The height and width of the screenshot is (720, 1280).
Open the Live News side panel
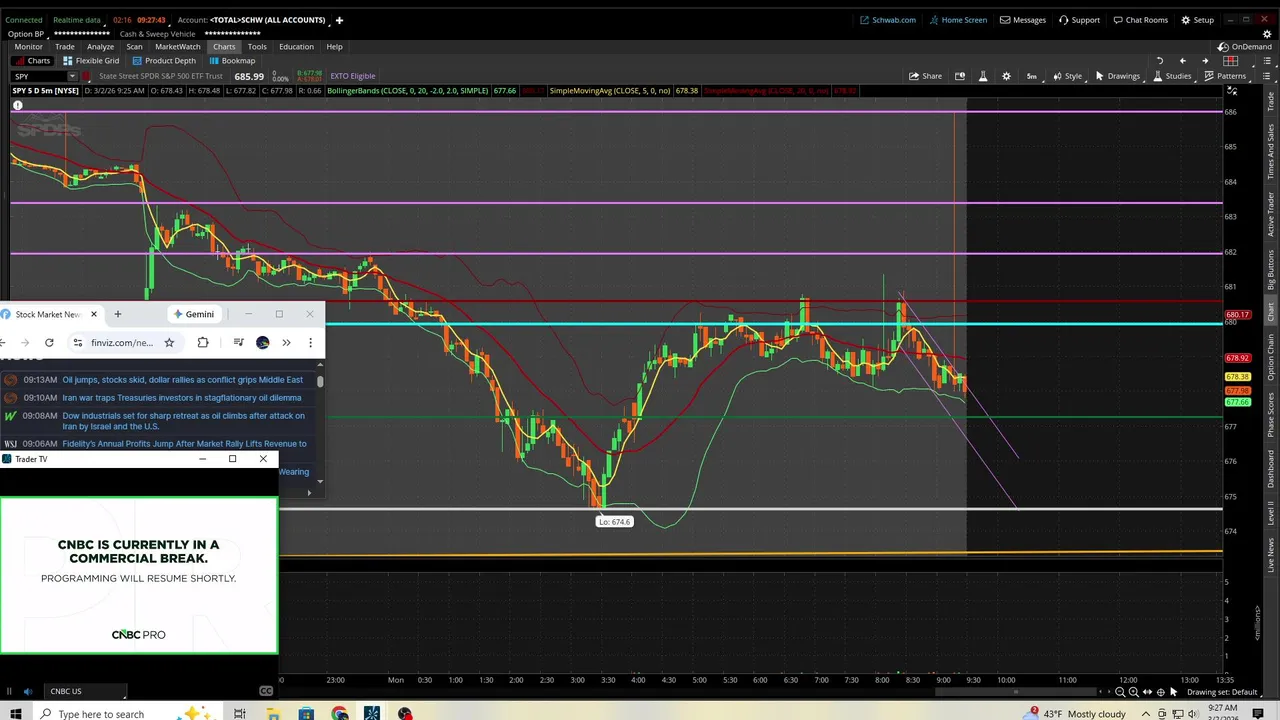pyautogui.click(x=1271, y=554)
